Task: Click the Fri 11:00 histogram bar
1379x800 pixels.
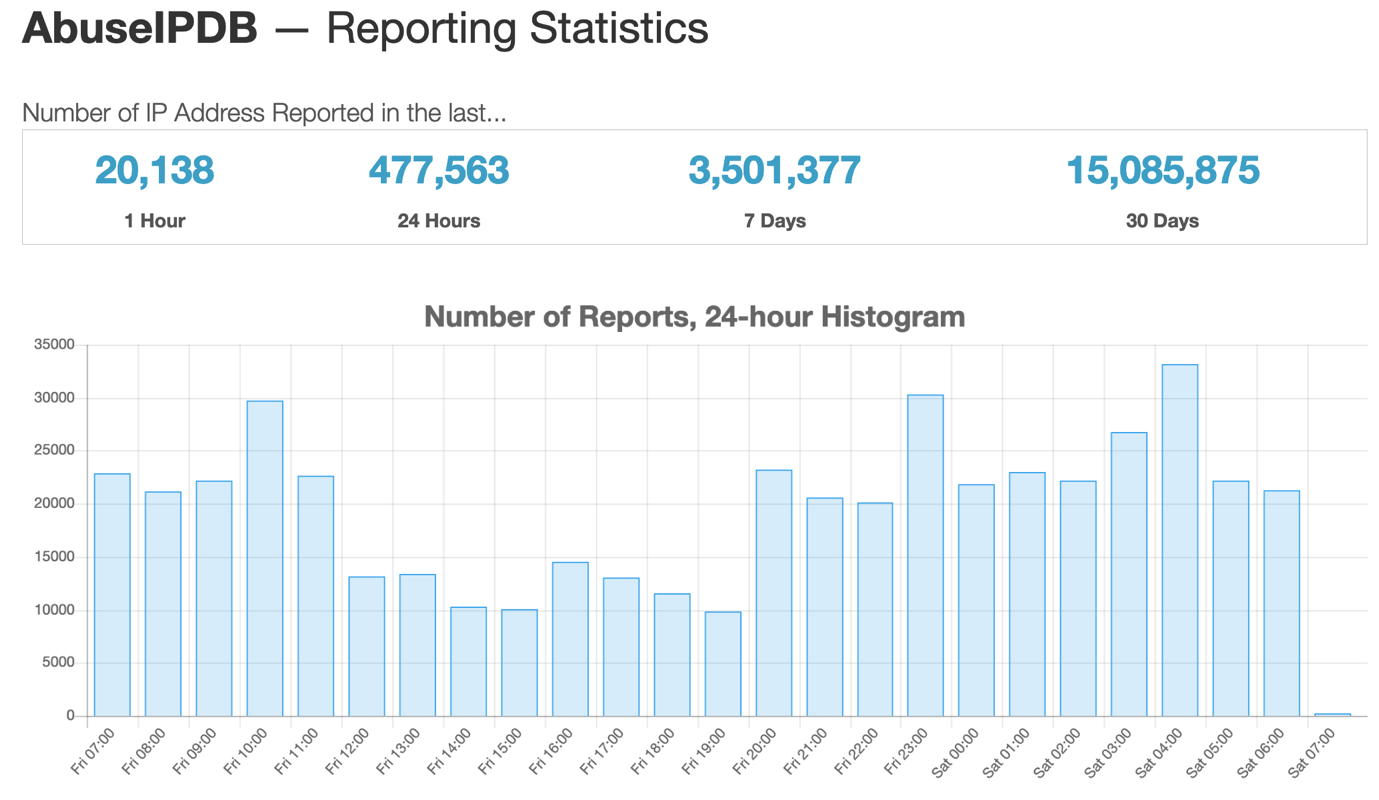Action: [x=316, y=596]
